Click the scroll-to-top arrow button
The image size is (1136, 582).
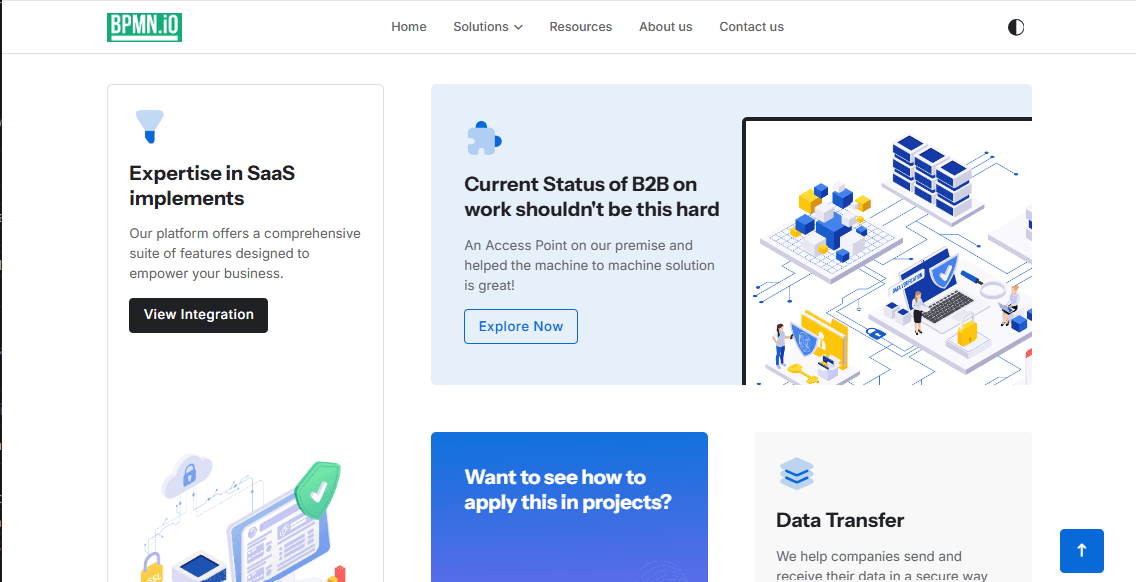[1081, 551]
